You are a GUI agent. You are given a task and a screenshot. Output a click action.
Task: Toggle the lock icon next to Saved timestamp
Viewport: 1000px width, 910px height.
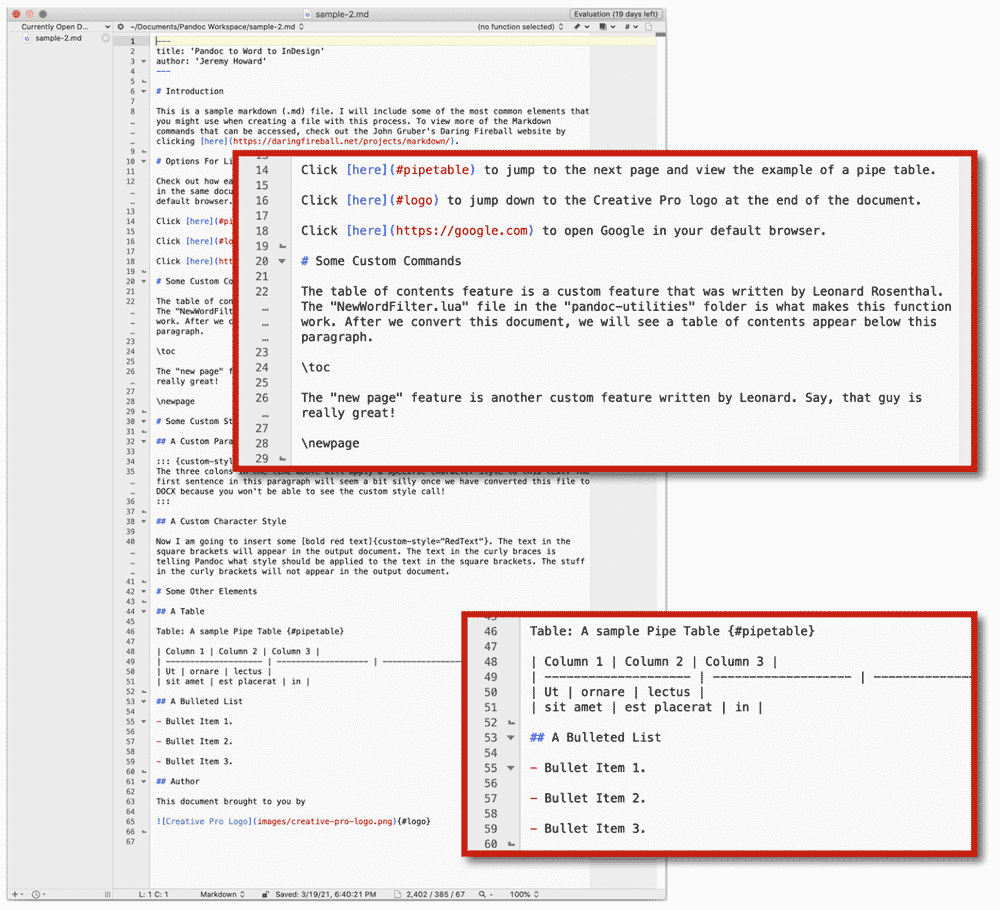click(x=265, y=894)
